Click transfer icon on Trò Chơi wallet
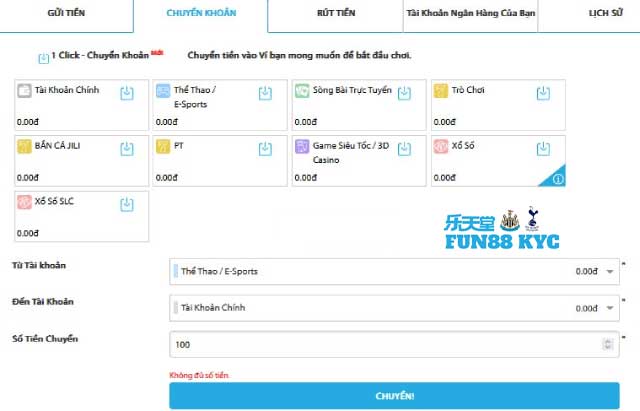 tap(543, 93)
